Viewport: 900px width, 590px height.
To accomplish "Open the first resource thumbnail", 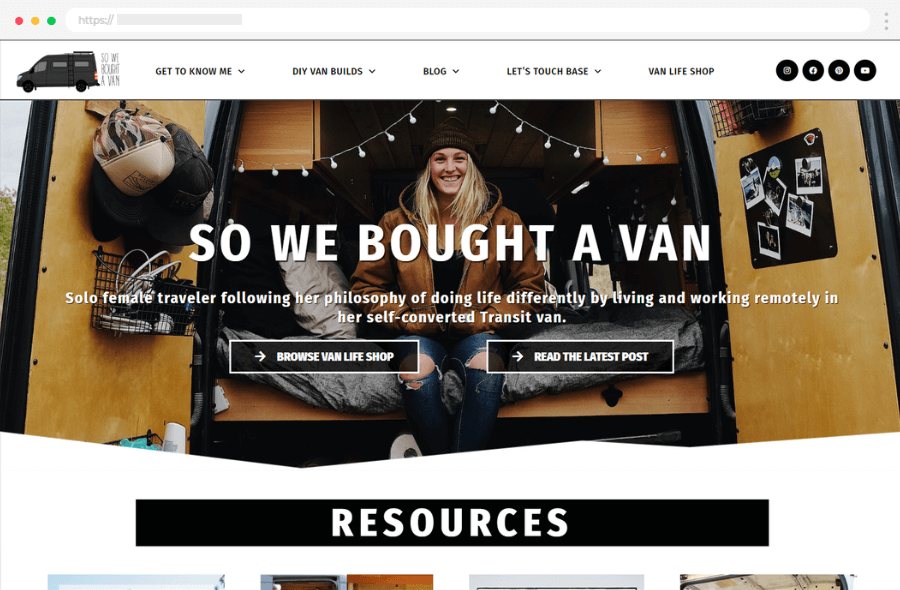I will click(136, 582).
